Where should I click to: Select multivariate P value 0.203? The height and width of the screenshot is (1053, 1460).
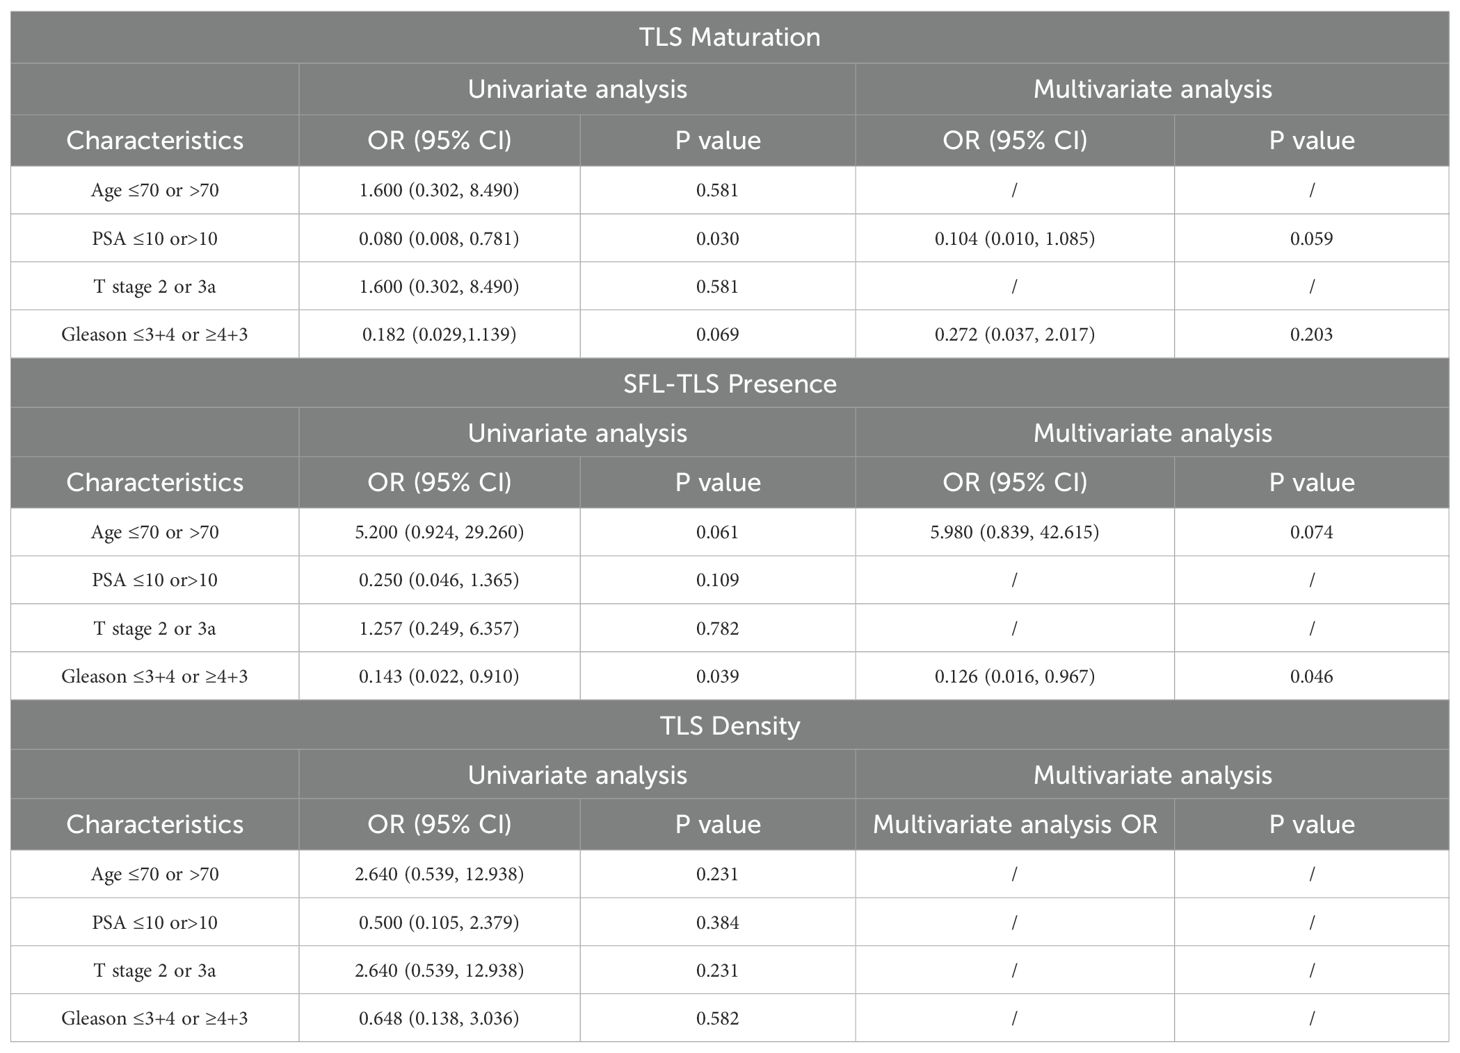[1311, 334]
